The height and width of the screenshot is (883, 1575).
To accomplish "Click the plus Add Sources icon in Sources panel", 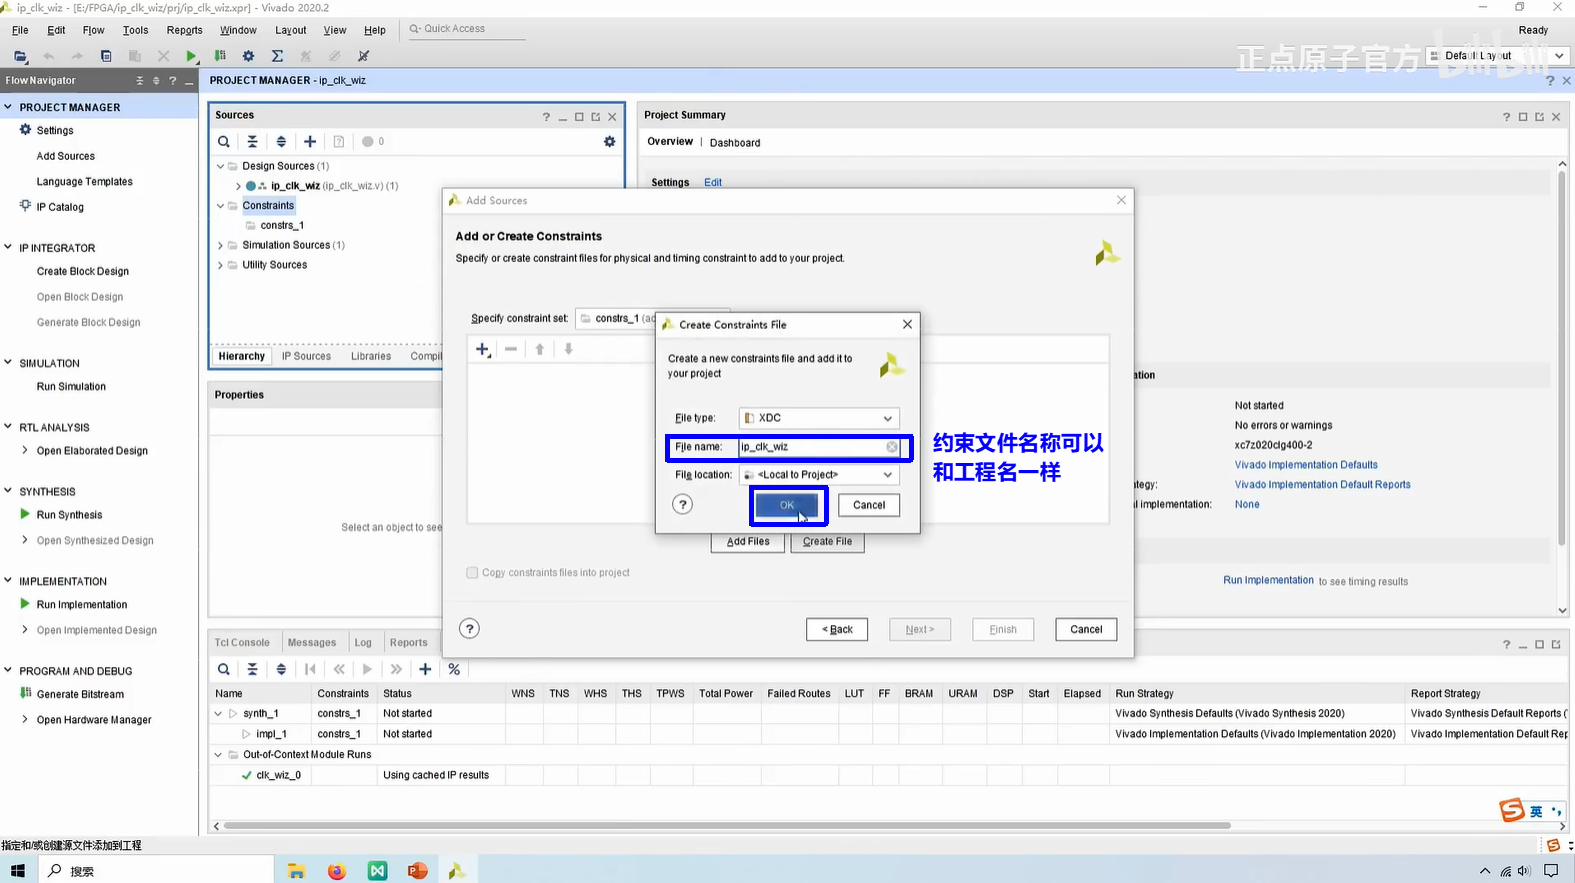I will (x=310, y=142).
